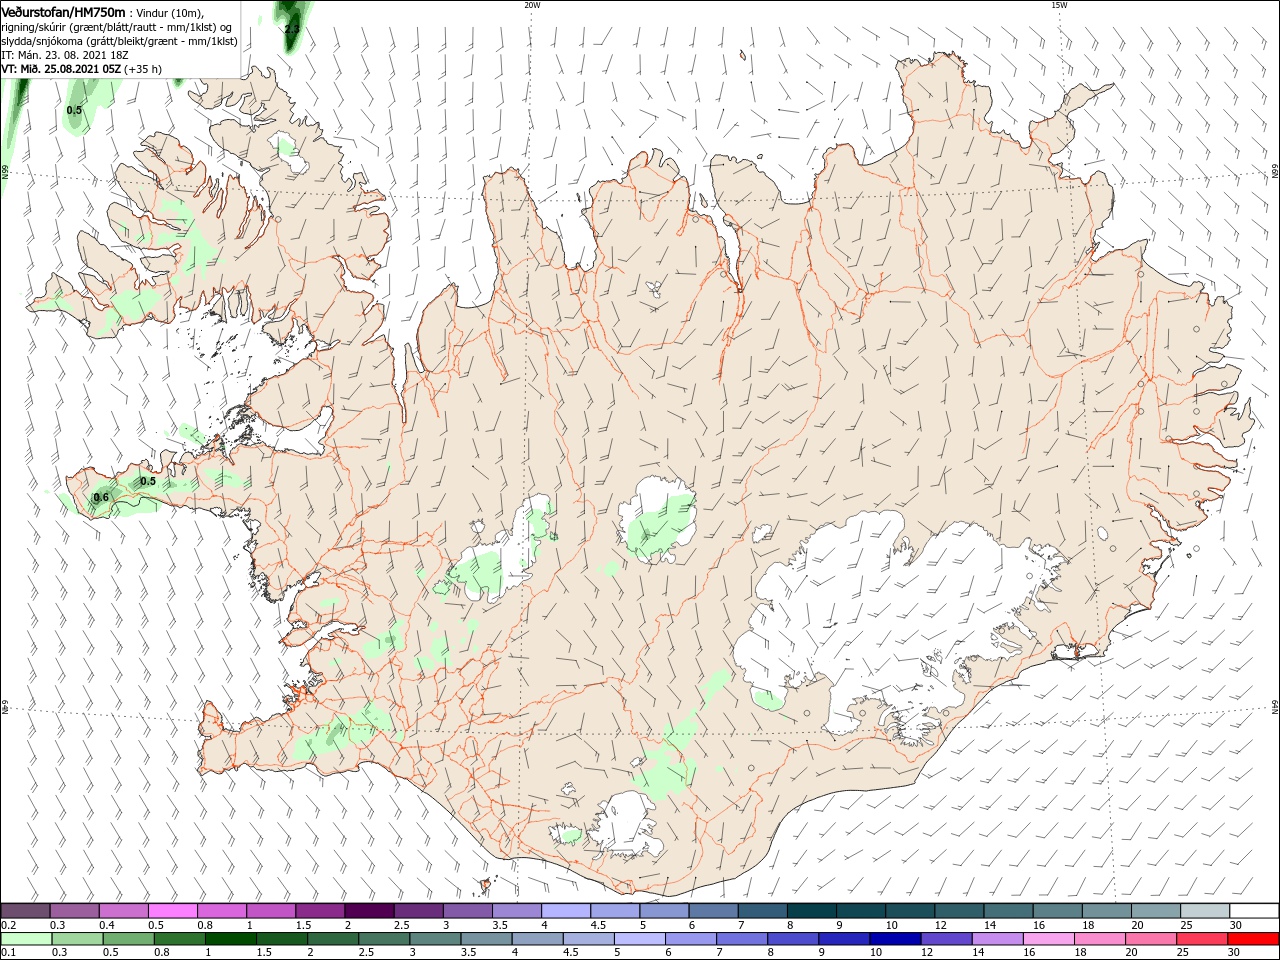Pick bottom-row light blue swatch between 5 and 6
The width and height of the screenshot is (1280, 960).
pos(639,939)
